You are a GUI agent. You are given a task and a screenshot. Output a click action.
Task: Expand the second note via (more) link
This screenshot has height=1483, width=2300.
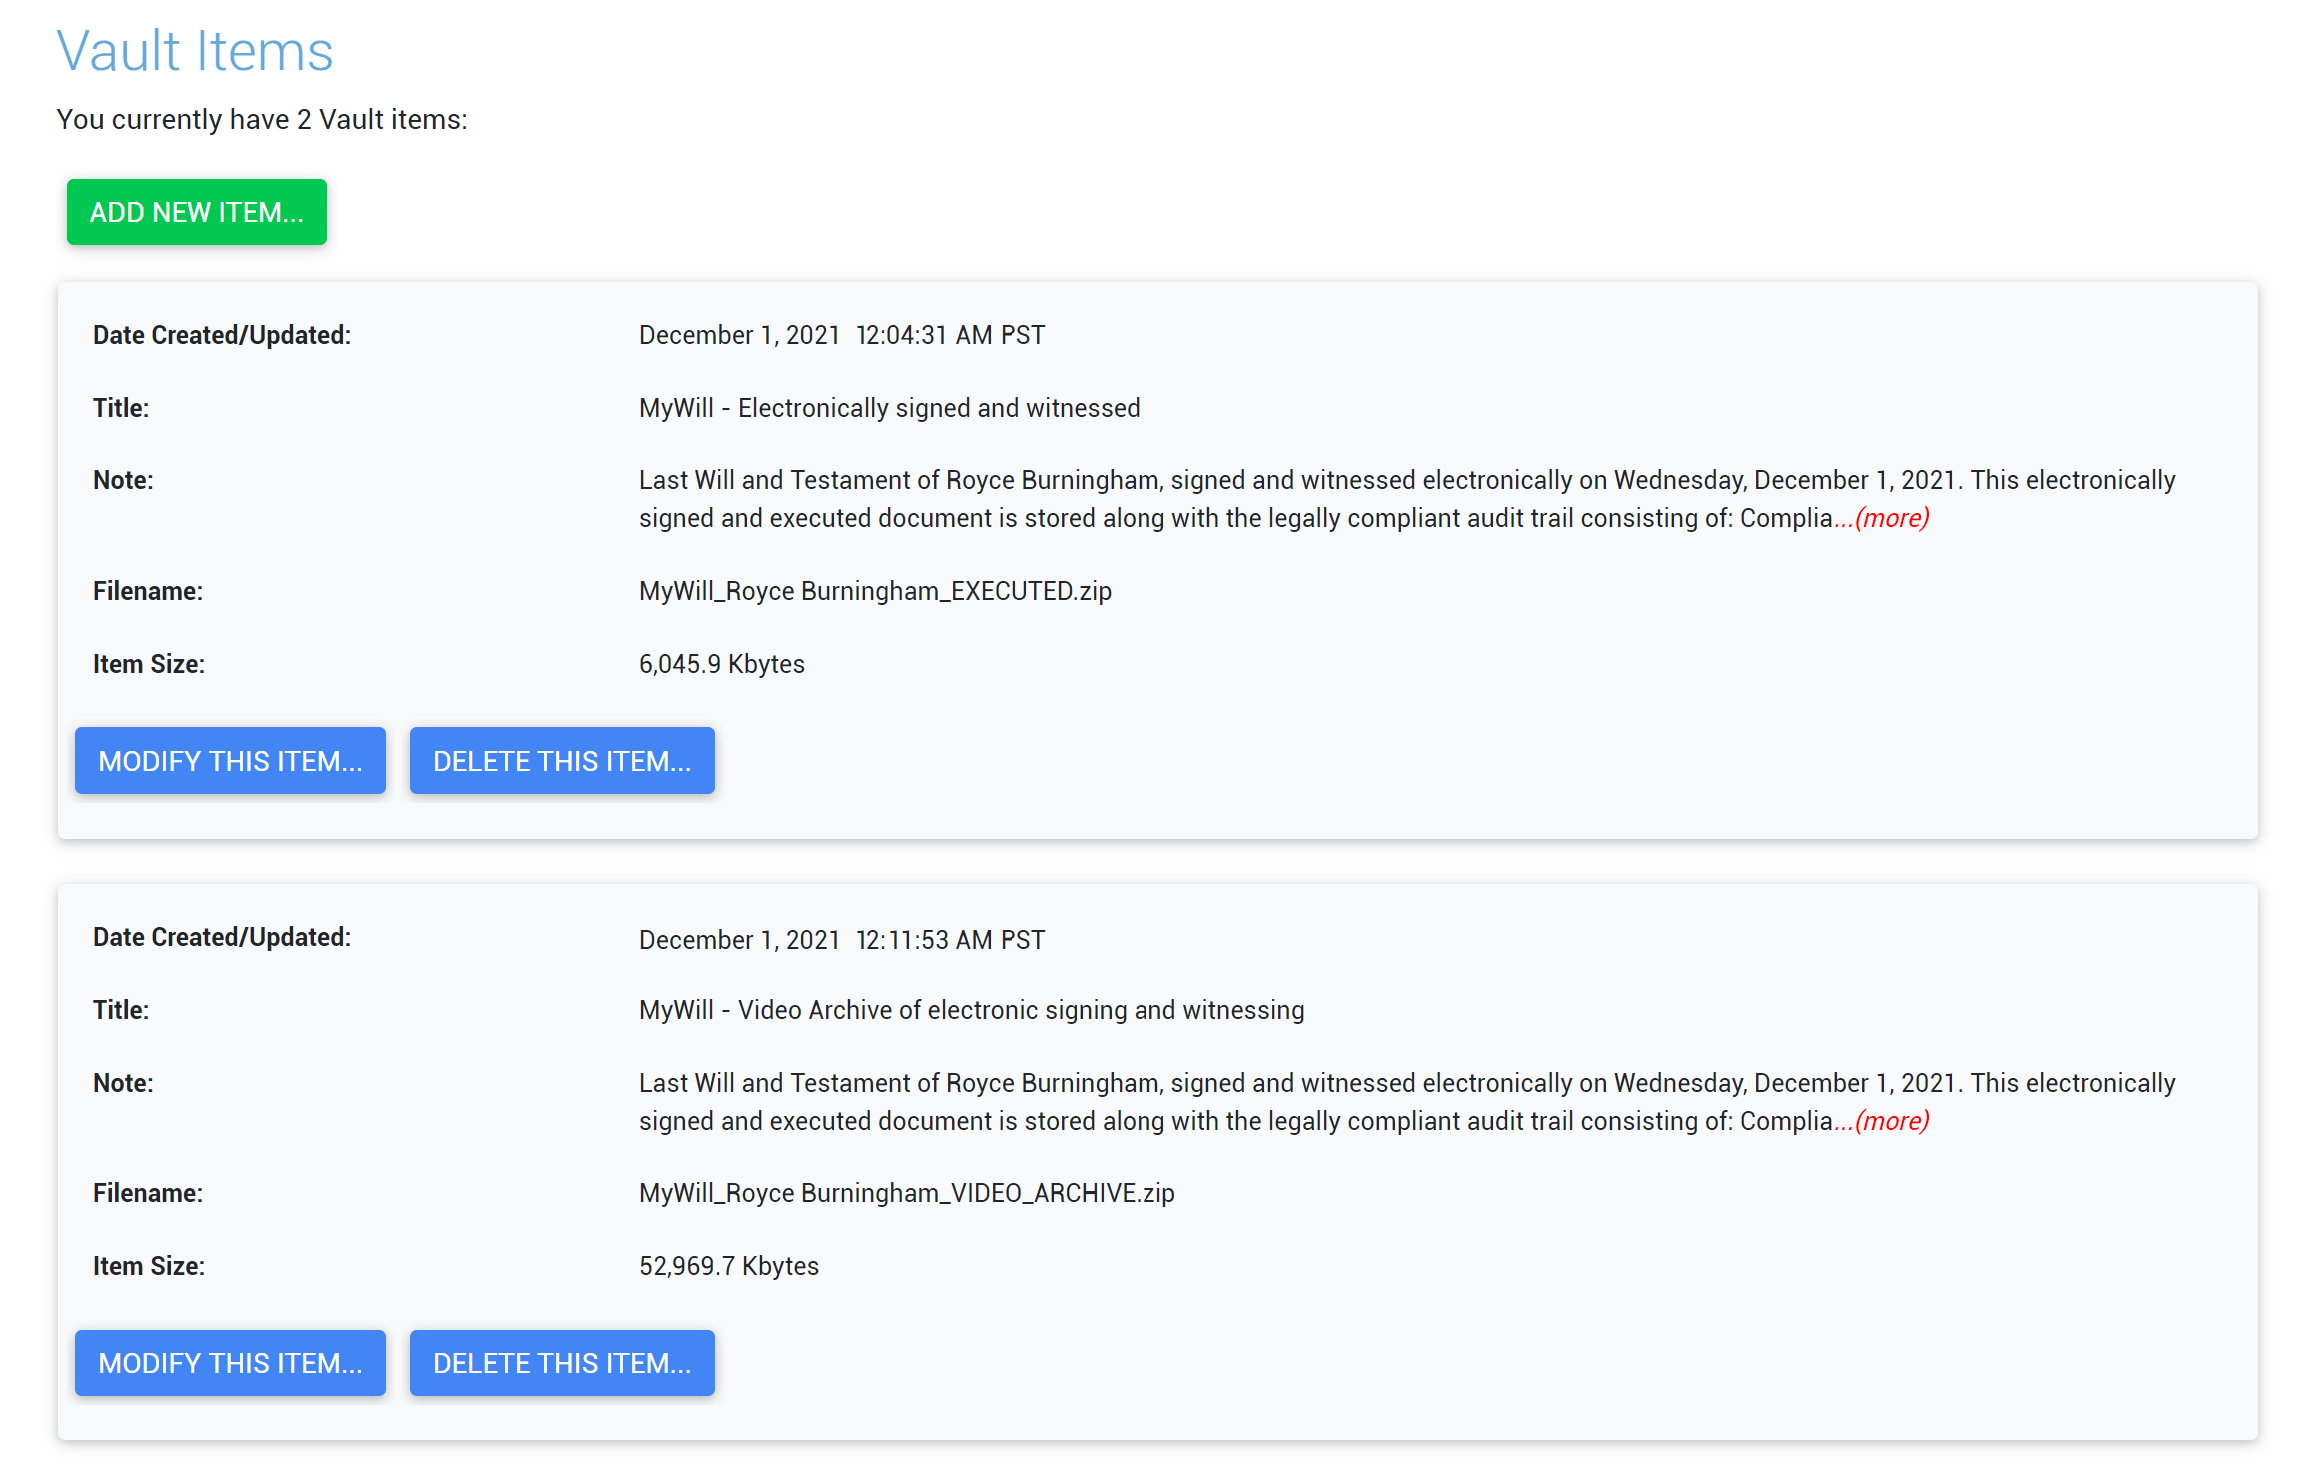[x=1892, y=1121]
